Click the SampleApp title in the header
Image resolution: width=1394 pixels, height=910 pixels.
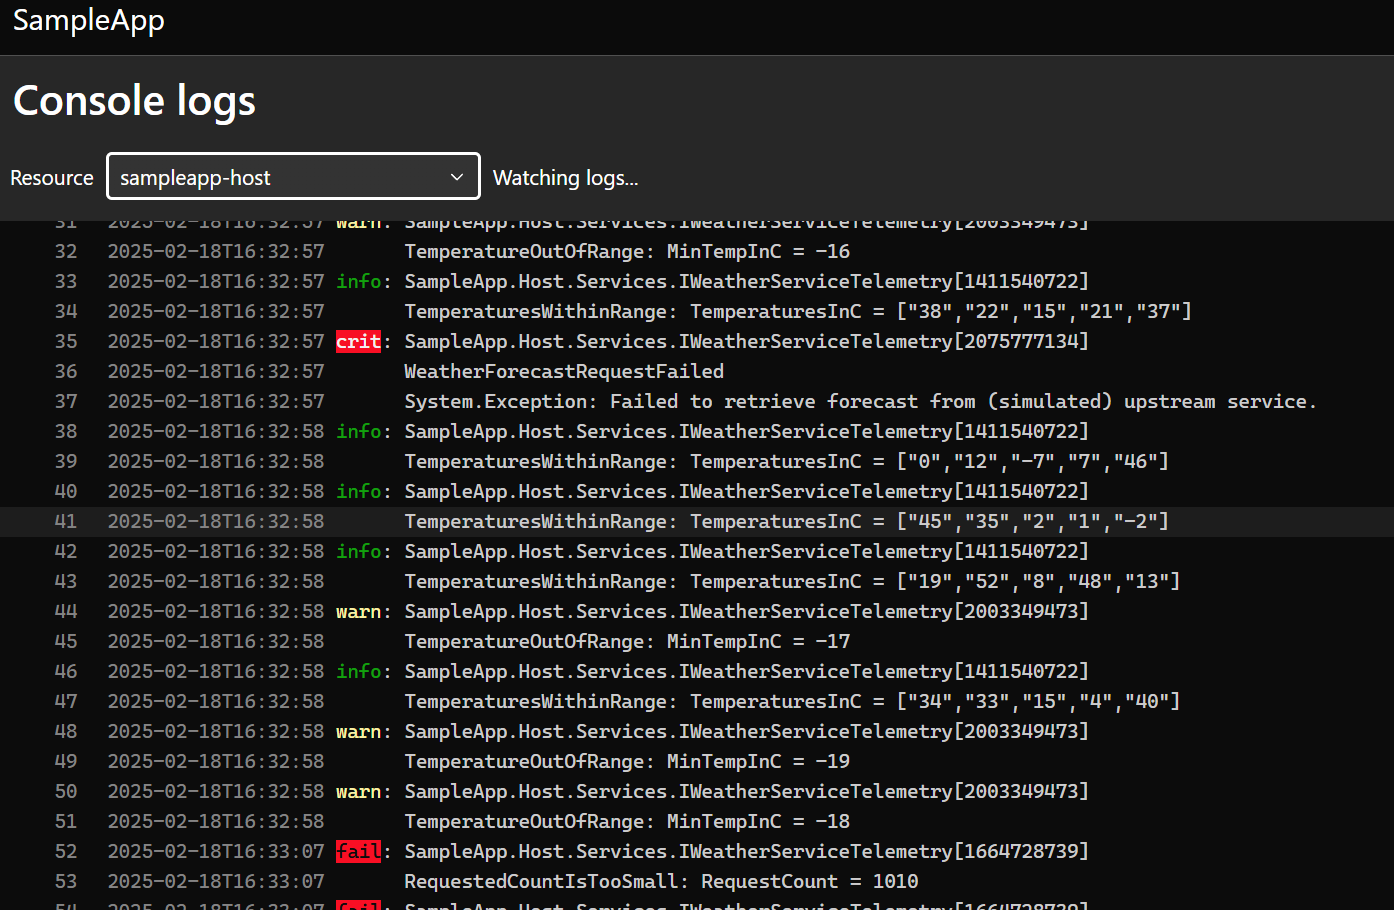(89, 20)
